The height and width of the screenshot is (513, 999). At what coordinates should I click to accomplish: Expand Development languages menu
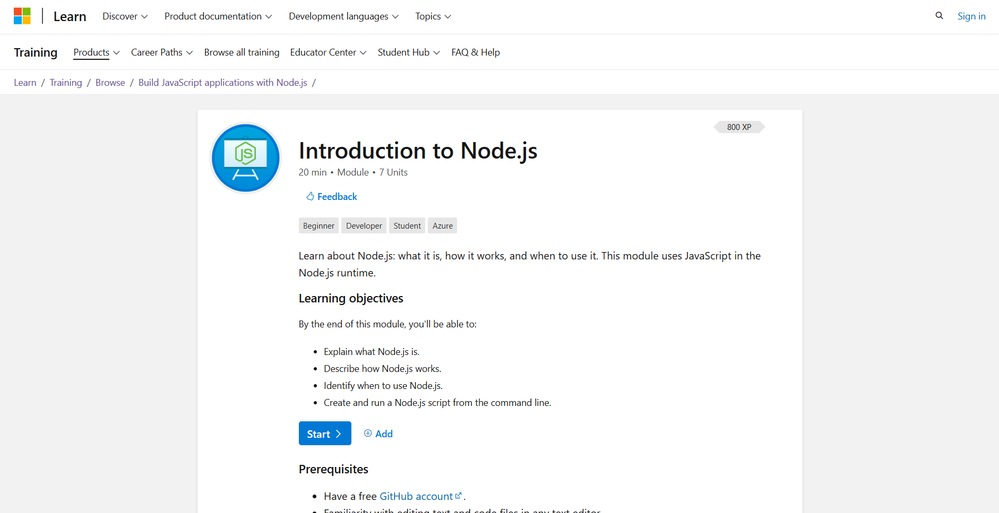point(344,17)
